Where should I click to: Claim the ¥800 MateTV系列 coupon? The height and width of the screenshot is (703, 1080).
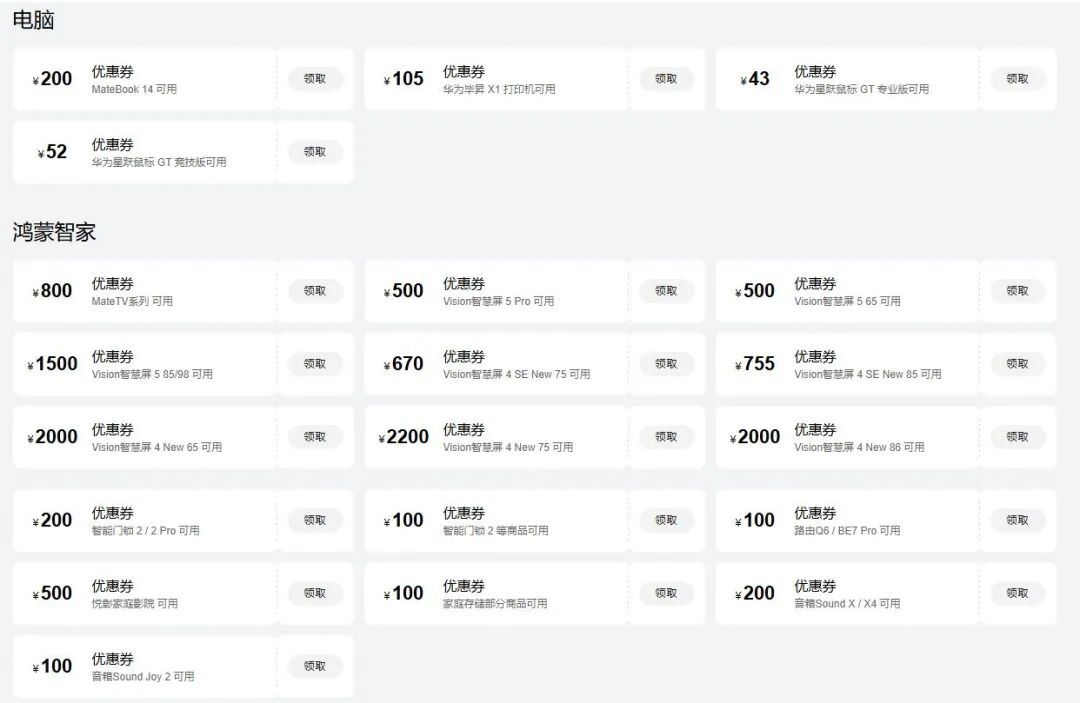[x=315, y=291]
